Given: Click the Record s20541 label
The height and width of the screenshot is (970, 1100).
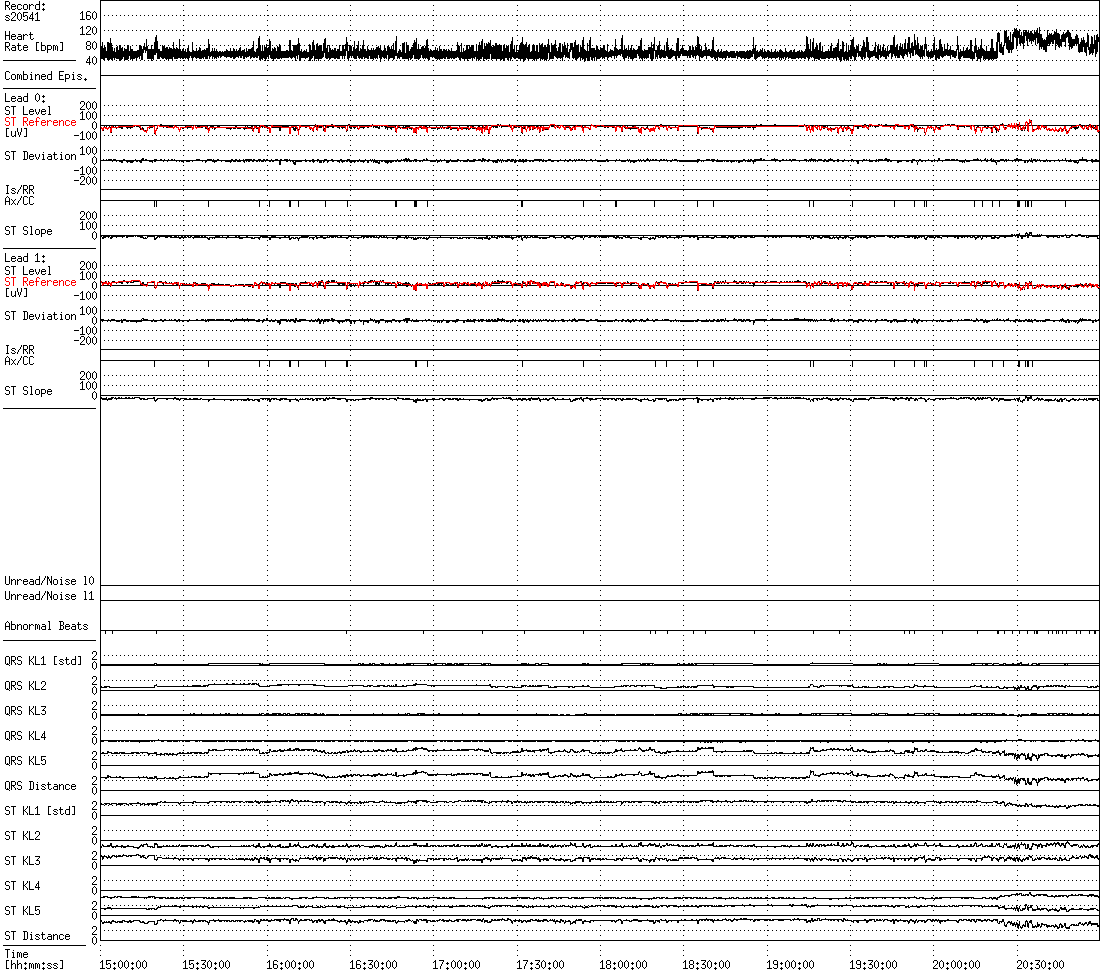Looking at the screenshot, I should [x=25, y=12].
